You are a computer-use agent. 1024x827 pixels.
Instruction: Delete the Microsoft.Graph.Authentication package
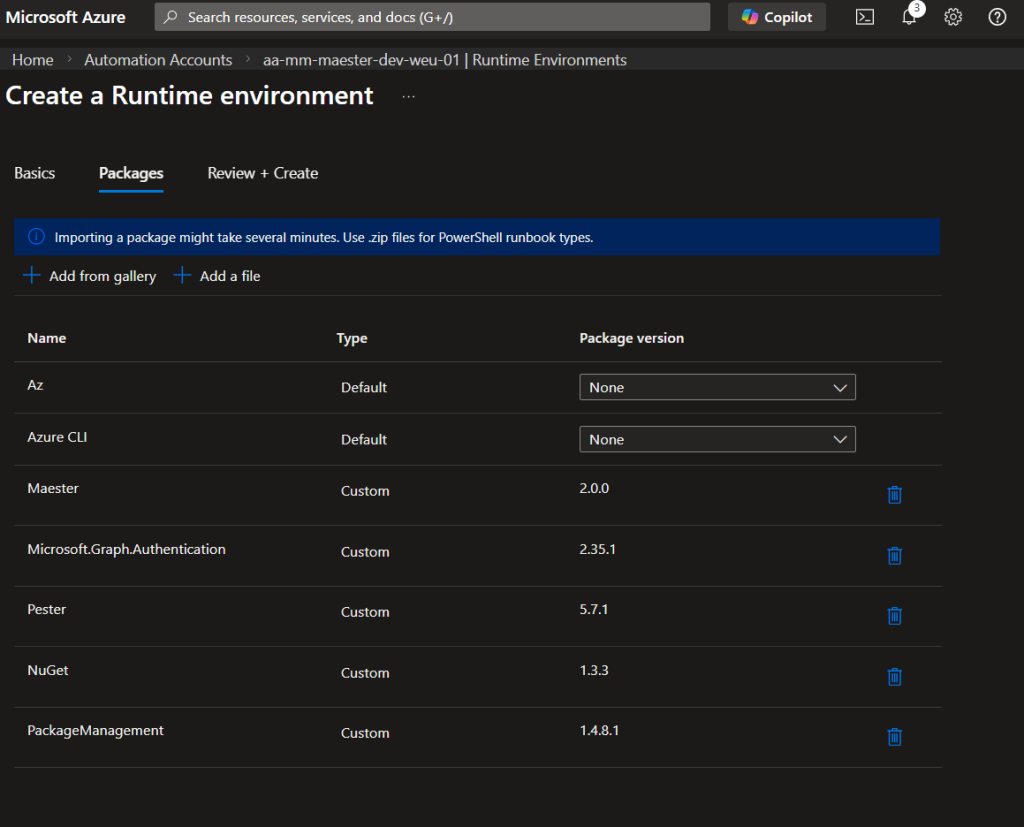(x=895, y=555)
